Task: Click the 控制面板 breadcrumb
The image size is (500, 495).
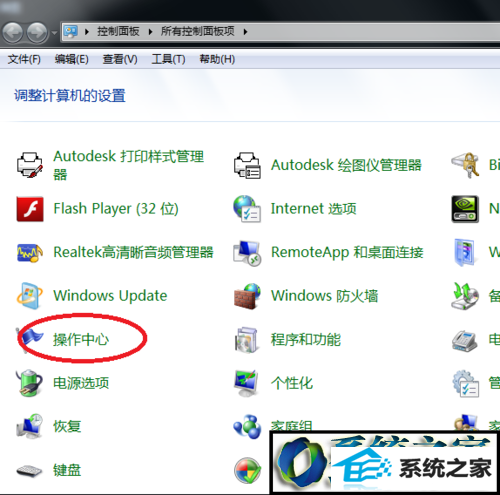Action: coord(118,32)
